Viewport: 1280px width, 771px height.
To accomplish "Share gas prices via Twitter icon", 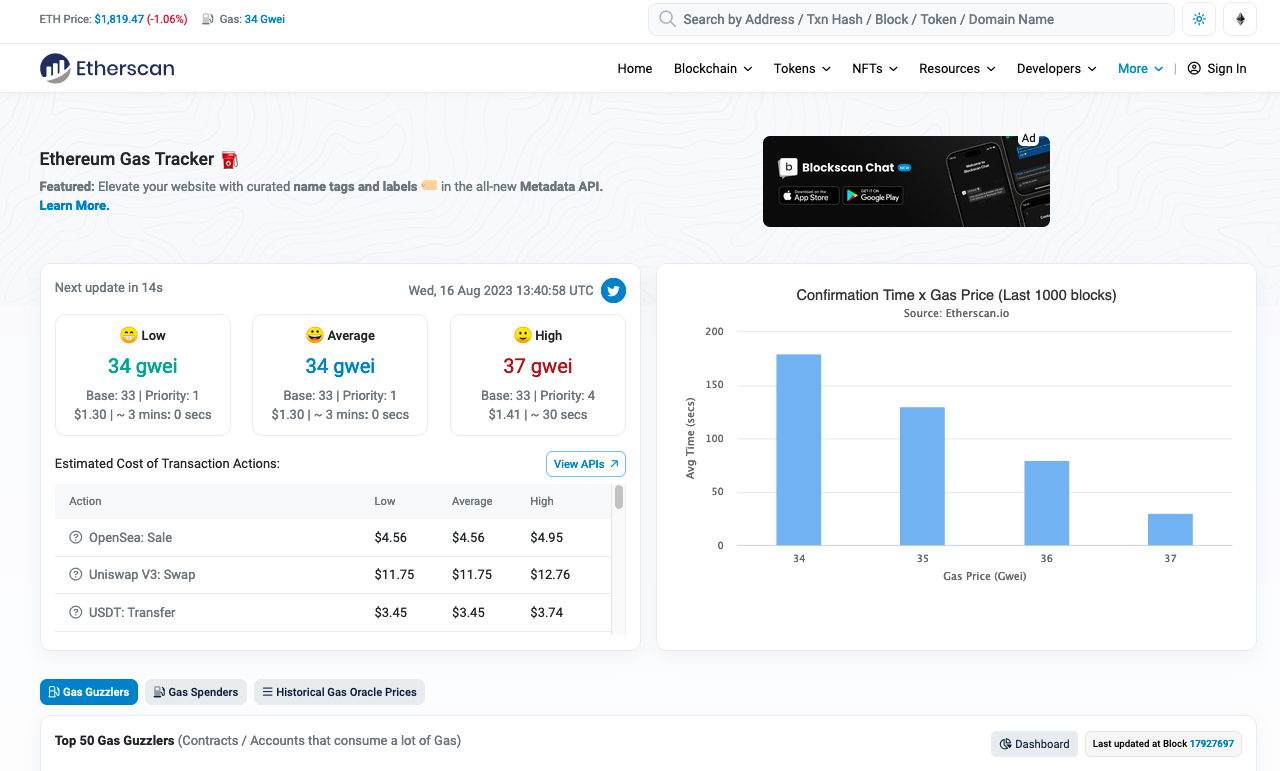I will pos(613,290).
